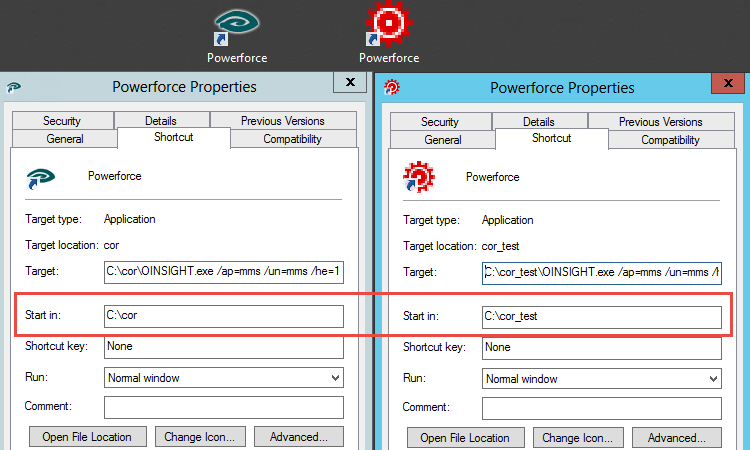Image resolution: width=750 pixels, height=450 pixels.
Task: Close the left Powerforce Properties window
Action: click(350, 82)
